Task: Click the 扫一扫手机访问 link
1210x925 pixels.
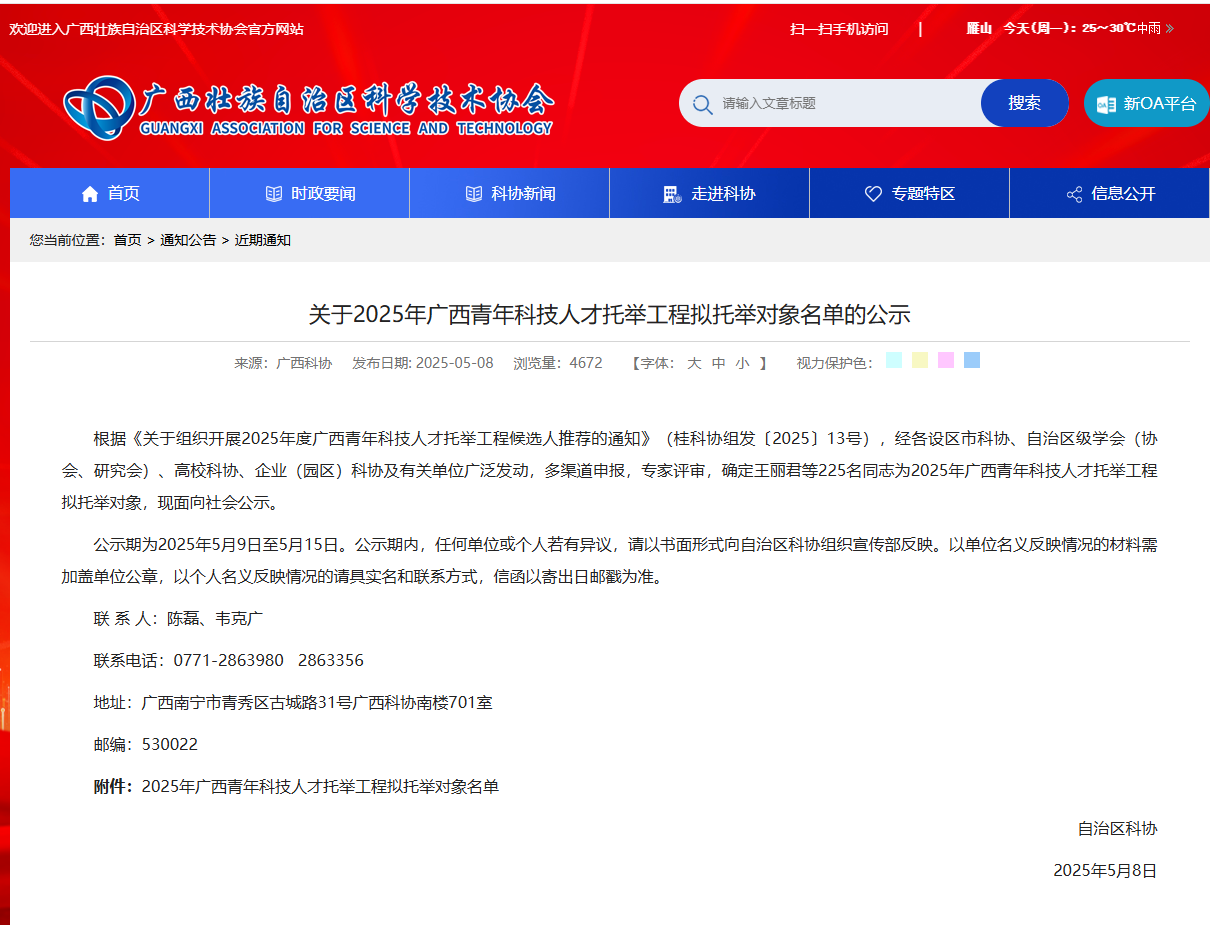Action: [x=839, y=29]
